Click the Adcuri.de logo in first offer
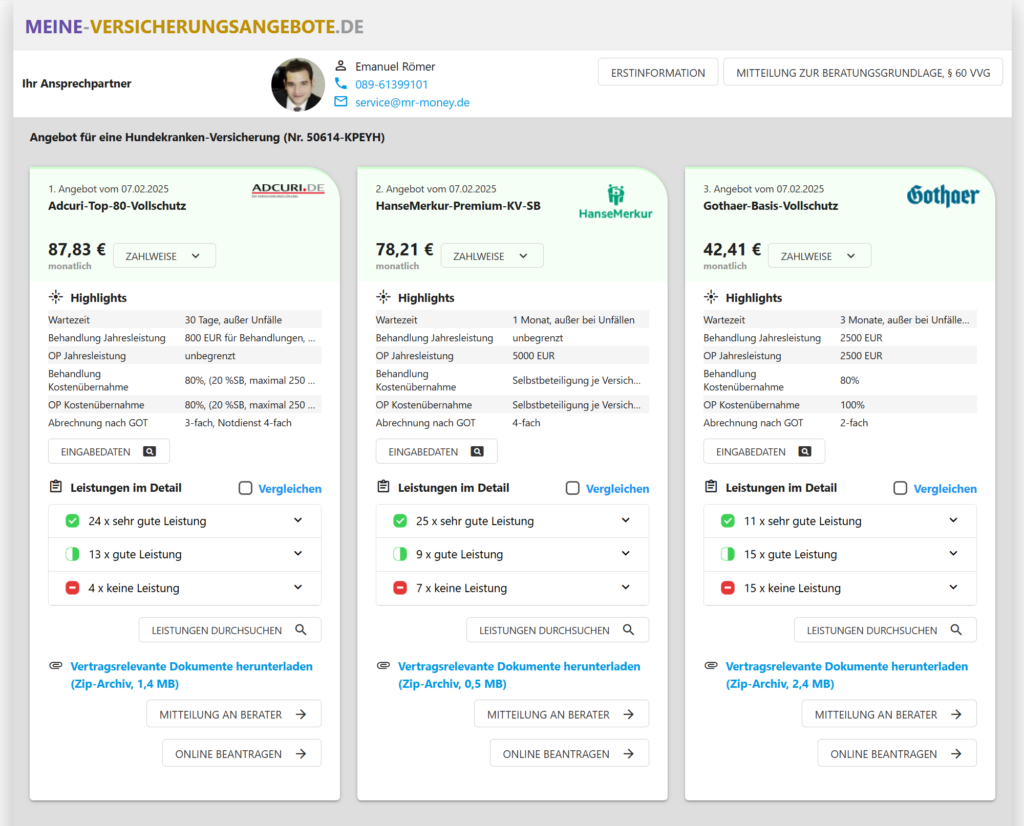This screenshot has width=1024, height=826. [x=288, y=190]
